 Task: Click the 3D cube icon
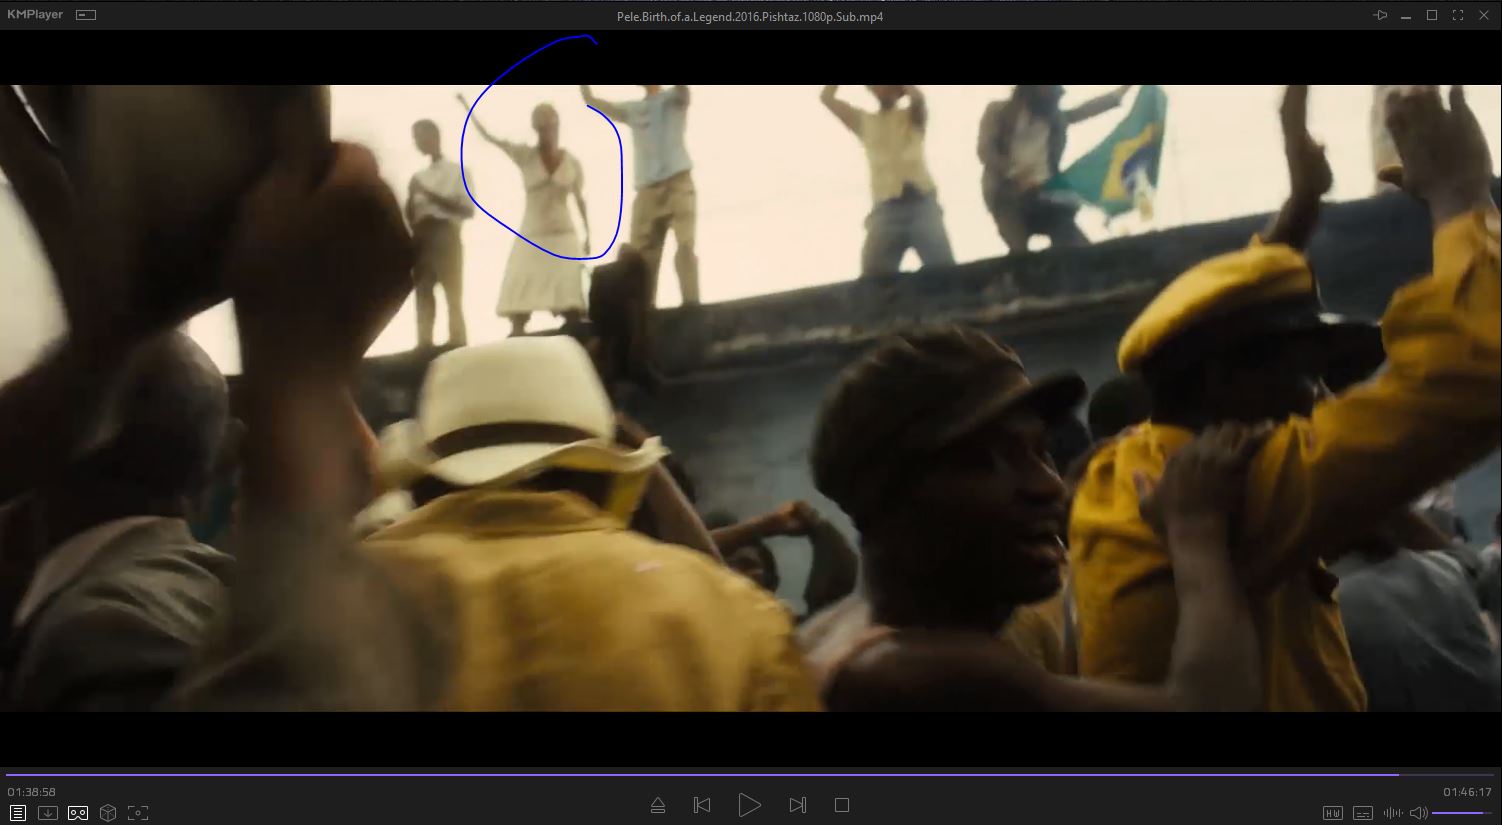pos(108,813)
